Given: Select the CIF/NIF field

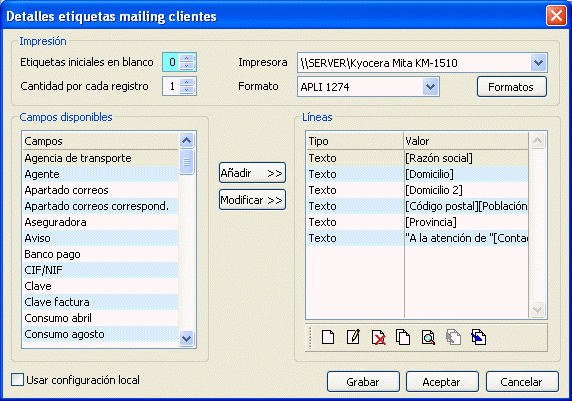Looking at the screenshot, I should click(101, 270).
